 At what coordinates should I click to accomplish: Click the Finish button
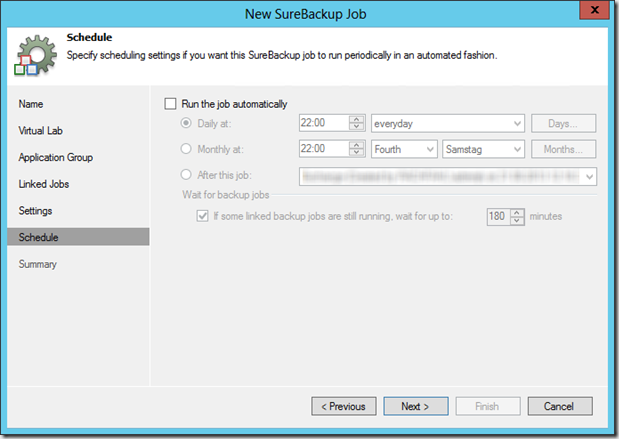488,406
